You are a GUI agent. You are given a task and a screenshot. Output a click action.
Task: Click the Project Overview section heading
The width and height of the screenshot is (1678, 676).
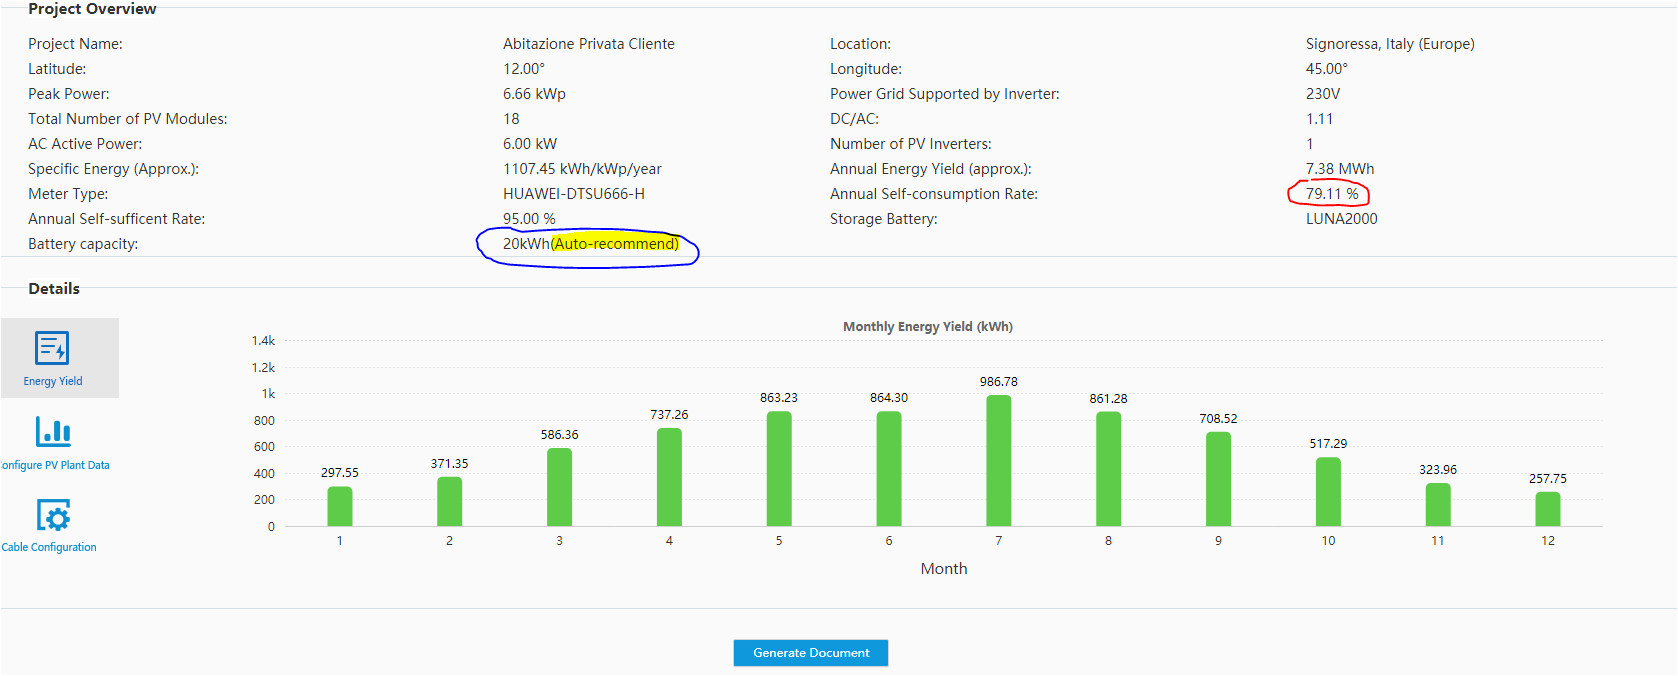tap(92, 9)
